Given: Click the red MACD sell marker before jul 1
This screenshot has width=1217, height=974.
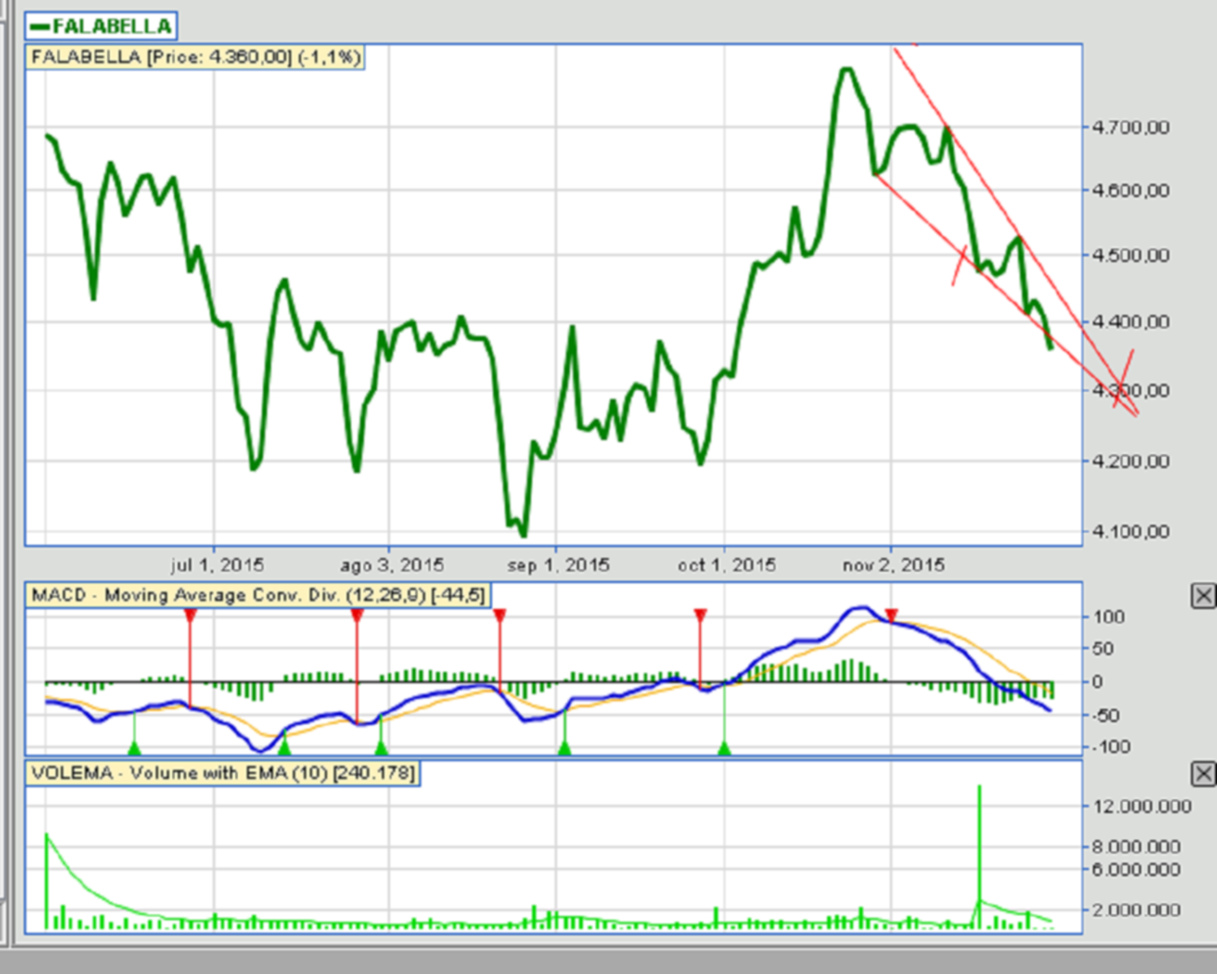Looking at the screenshot, I should (x=190, y=616).
